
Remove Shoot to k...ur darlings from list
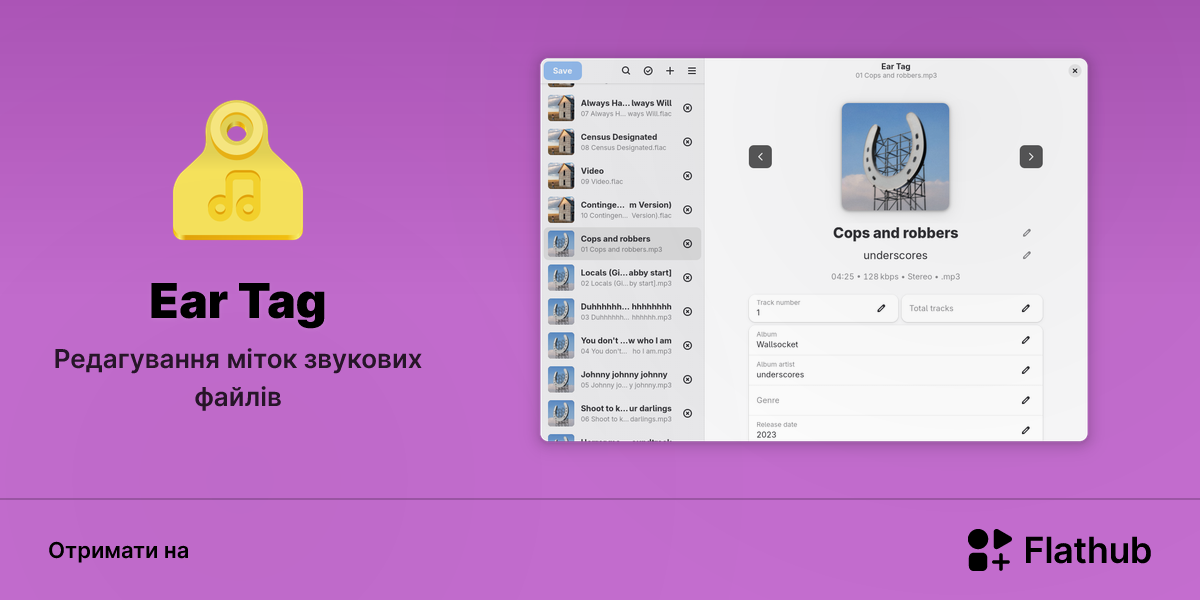tap(687, 414)
